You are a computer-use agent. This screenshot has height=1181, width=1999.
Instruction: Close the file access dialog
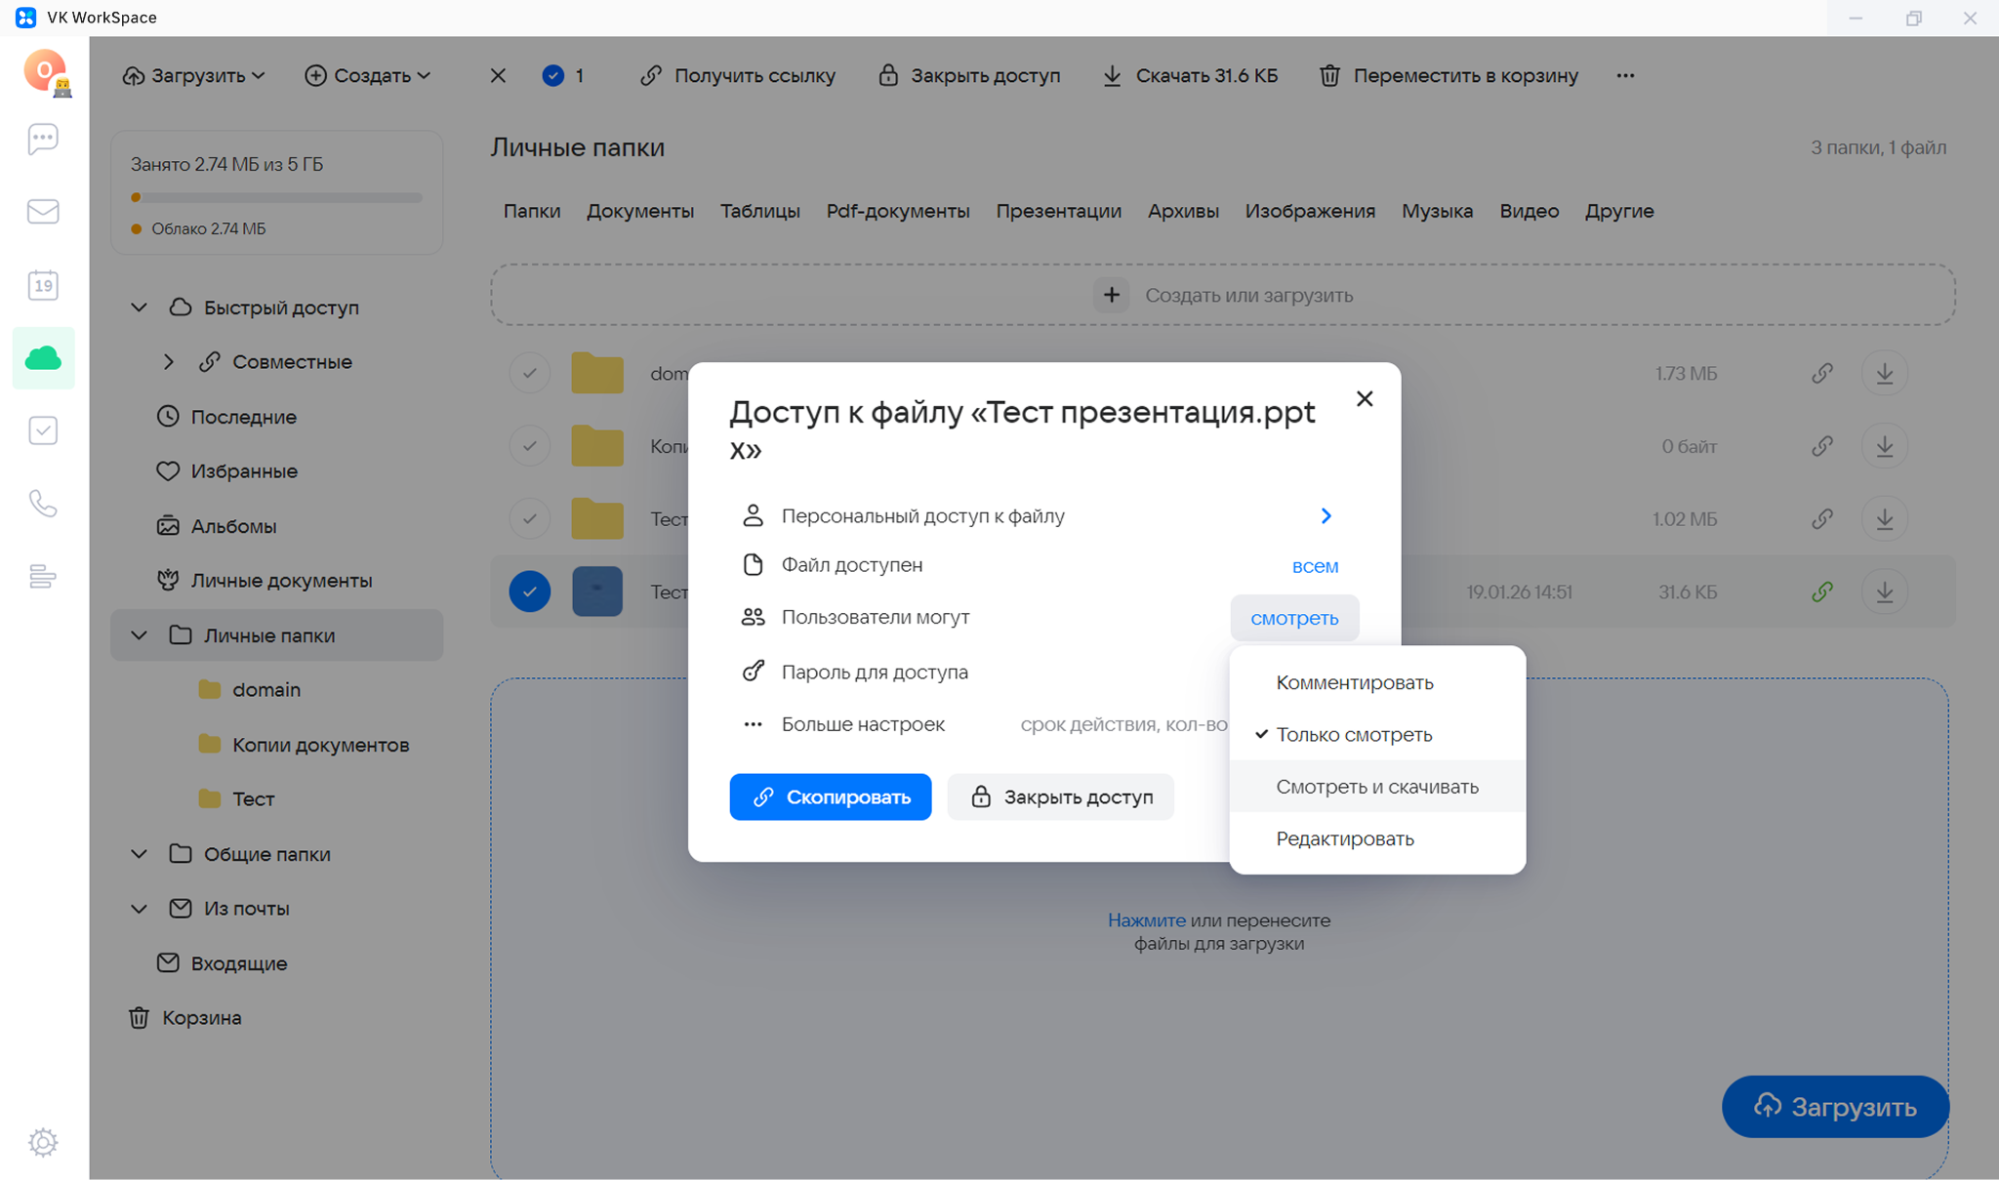(x=1364, y=399)
